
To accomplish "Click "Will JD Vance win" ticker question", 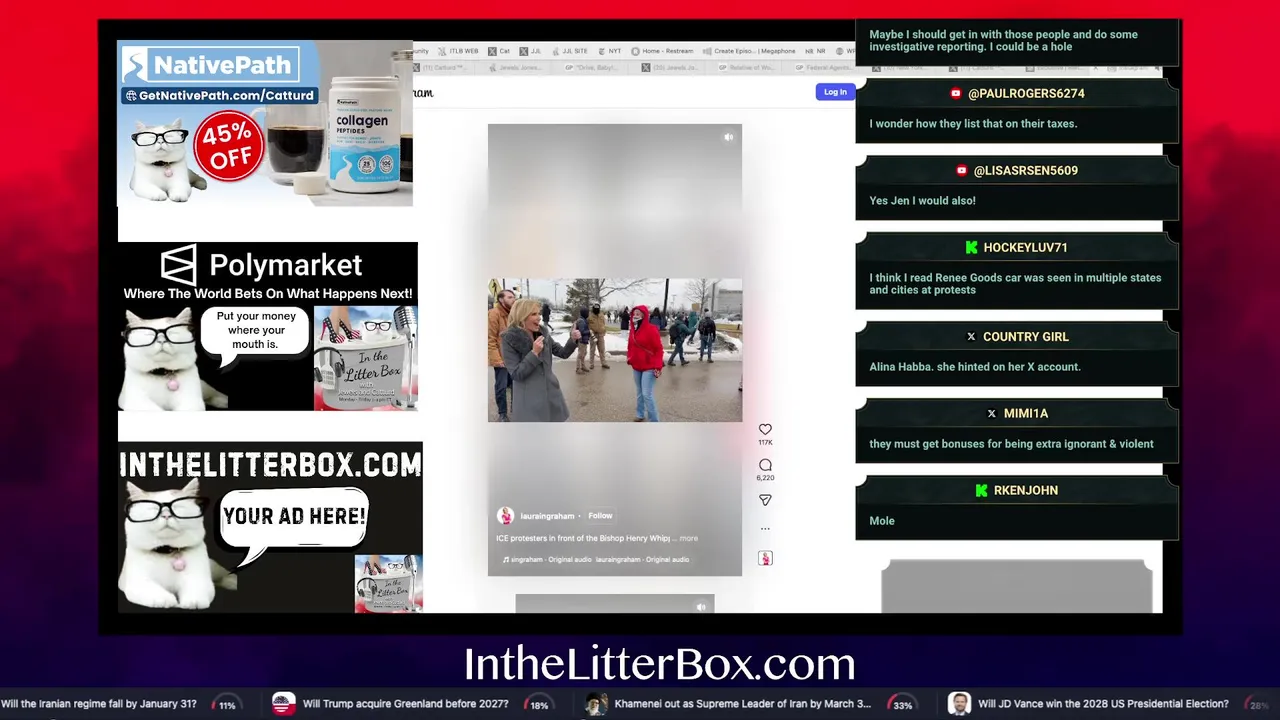I will pyautogui.click(x=1103, y=704).
